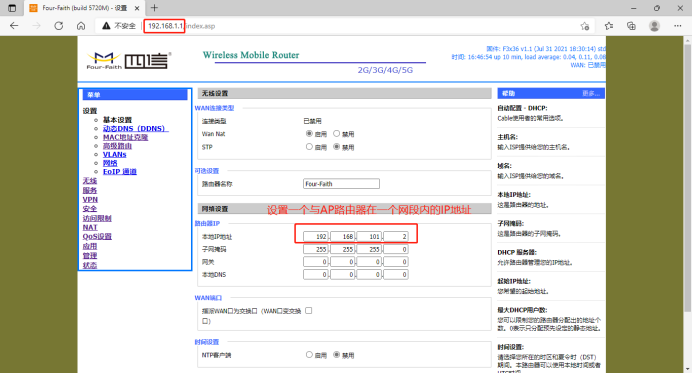Open the 状态 menu section
The image size is (692, 374).
[90, 265]
